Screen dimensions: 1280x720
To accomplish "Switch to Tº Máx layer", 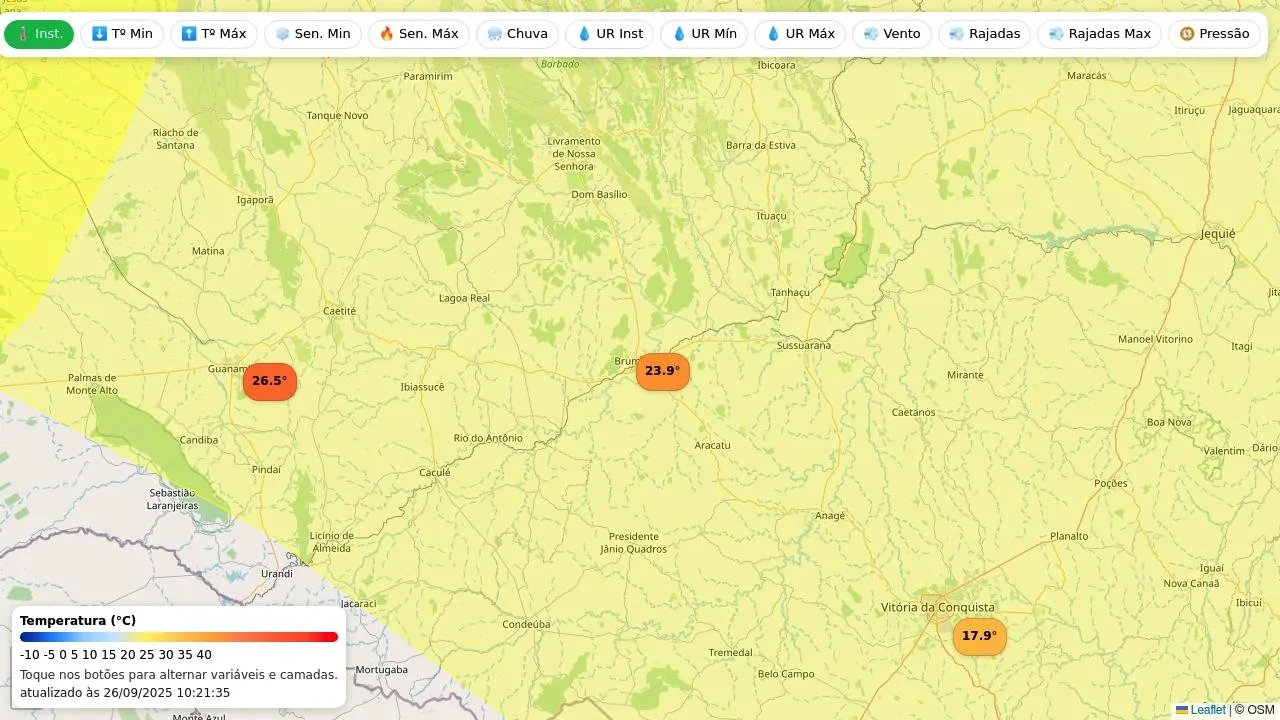I will tap(213, 34).
